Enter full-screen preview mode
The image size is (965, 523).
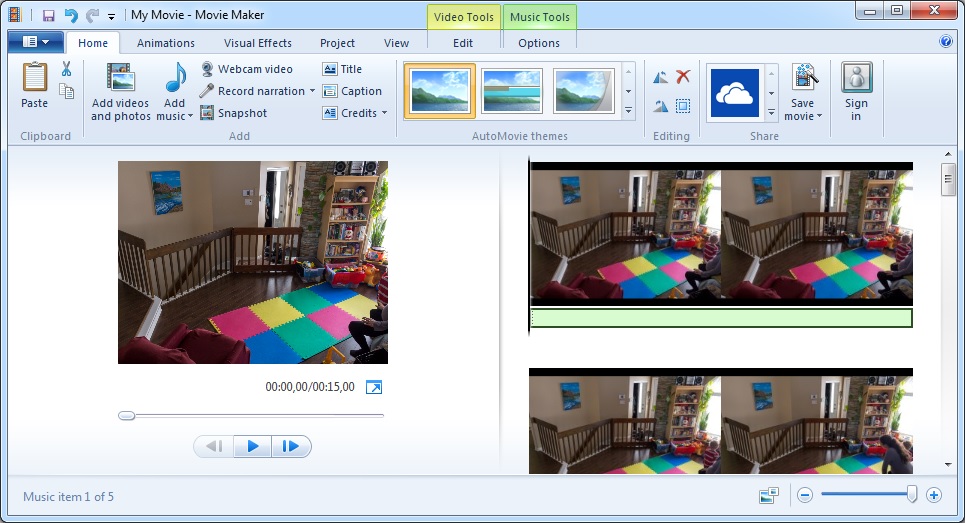coord(373,387)
